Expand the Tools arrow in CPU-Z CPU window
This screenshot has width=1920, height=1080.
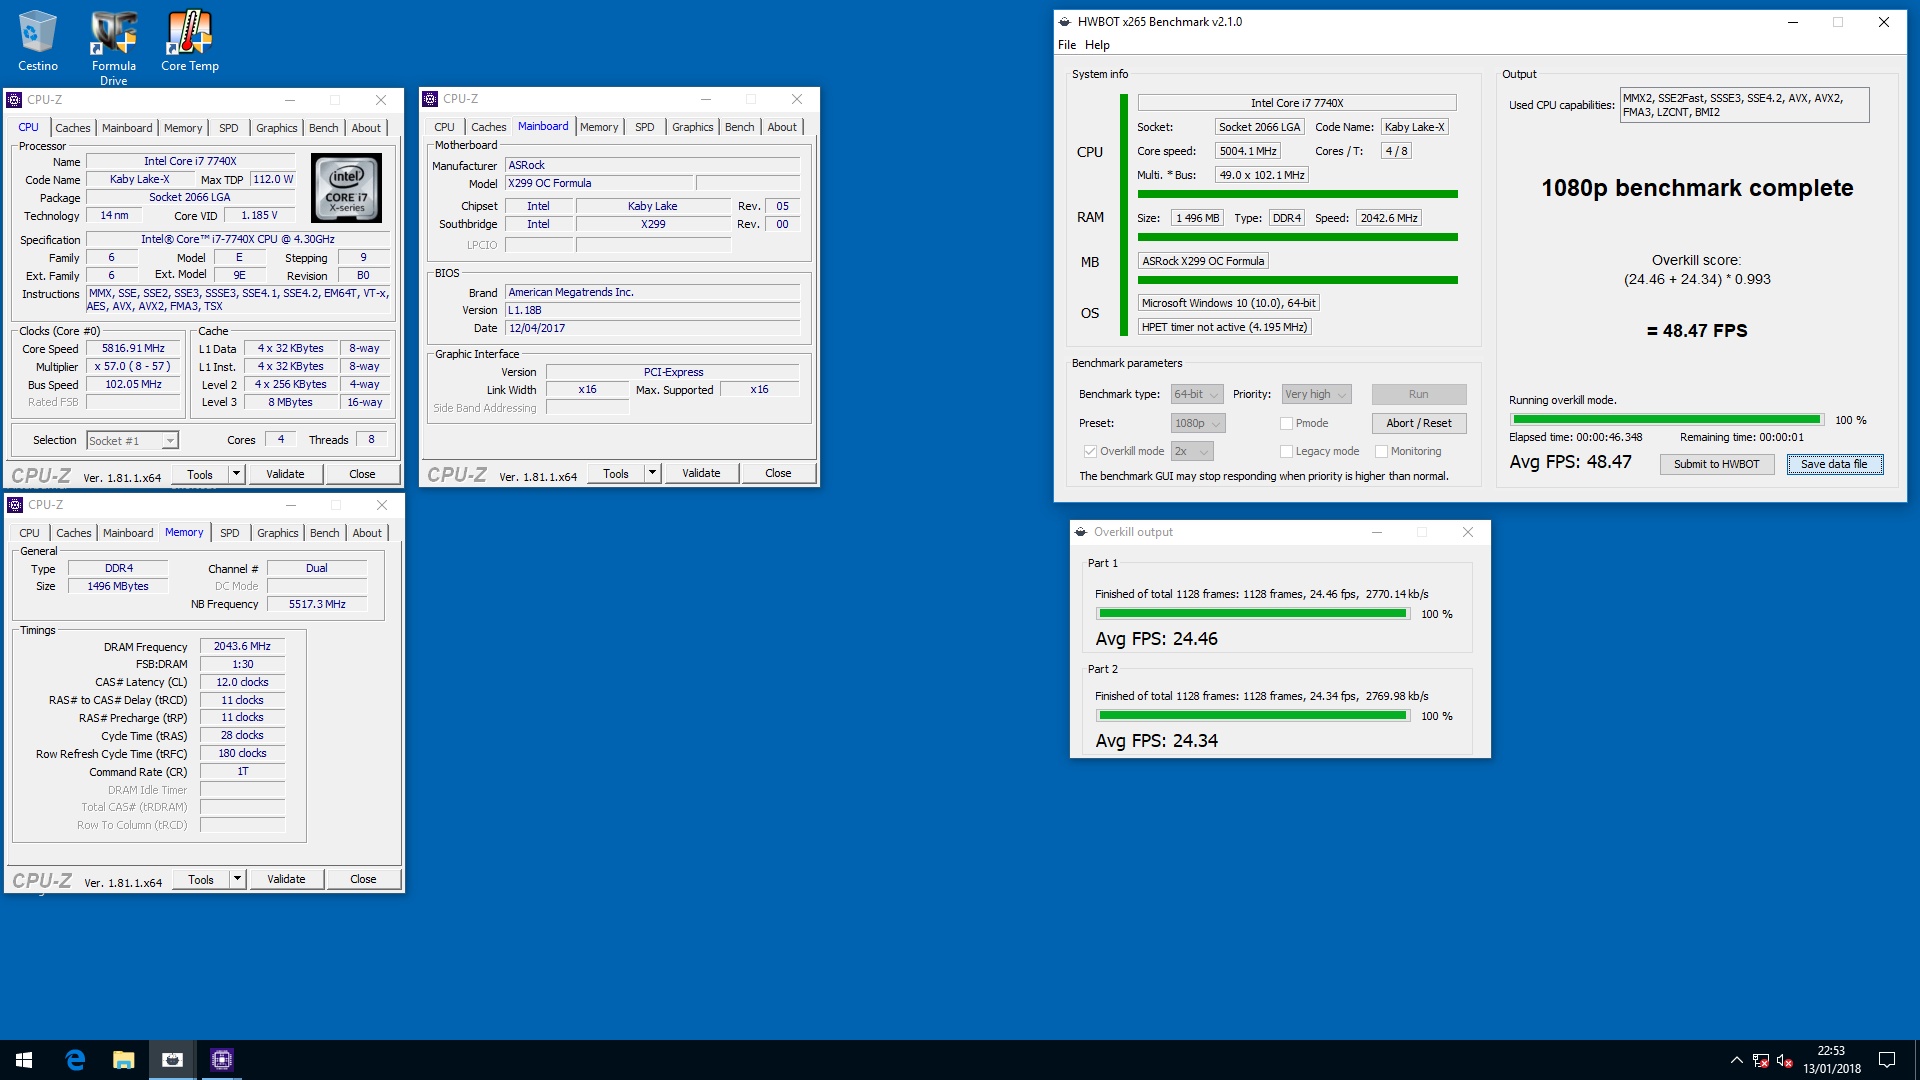[236, 474]
